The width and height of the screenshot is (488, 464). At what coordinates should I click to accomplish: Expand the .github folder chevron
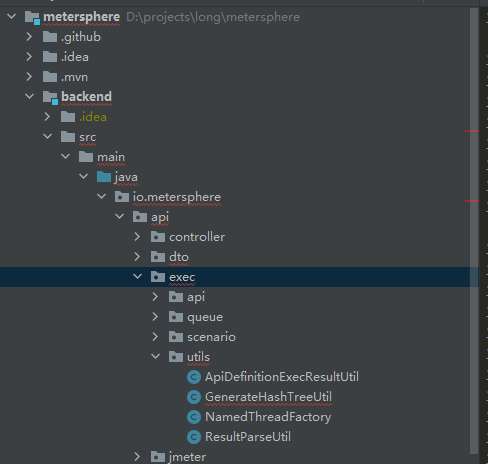coord(29,36)
